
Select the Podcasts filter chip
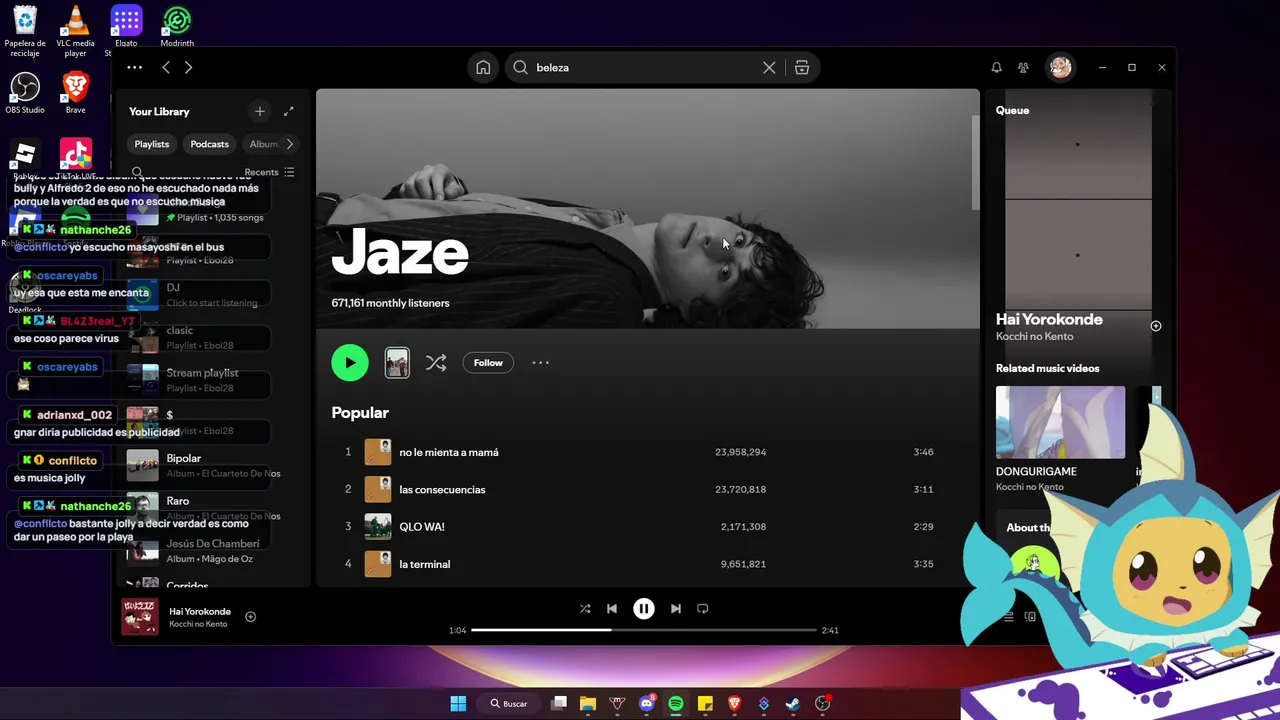point(209,144)
